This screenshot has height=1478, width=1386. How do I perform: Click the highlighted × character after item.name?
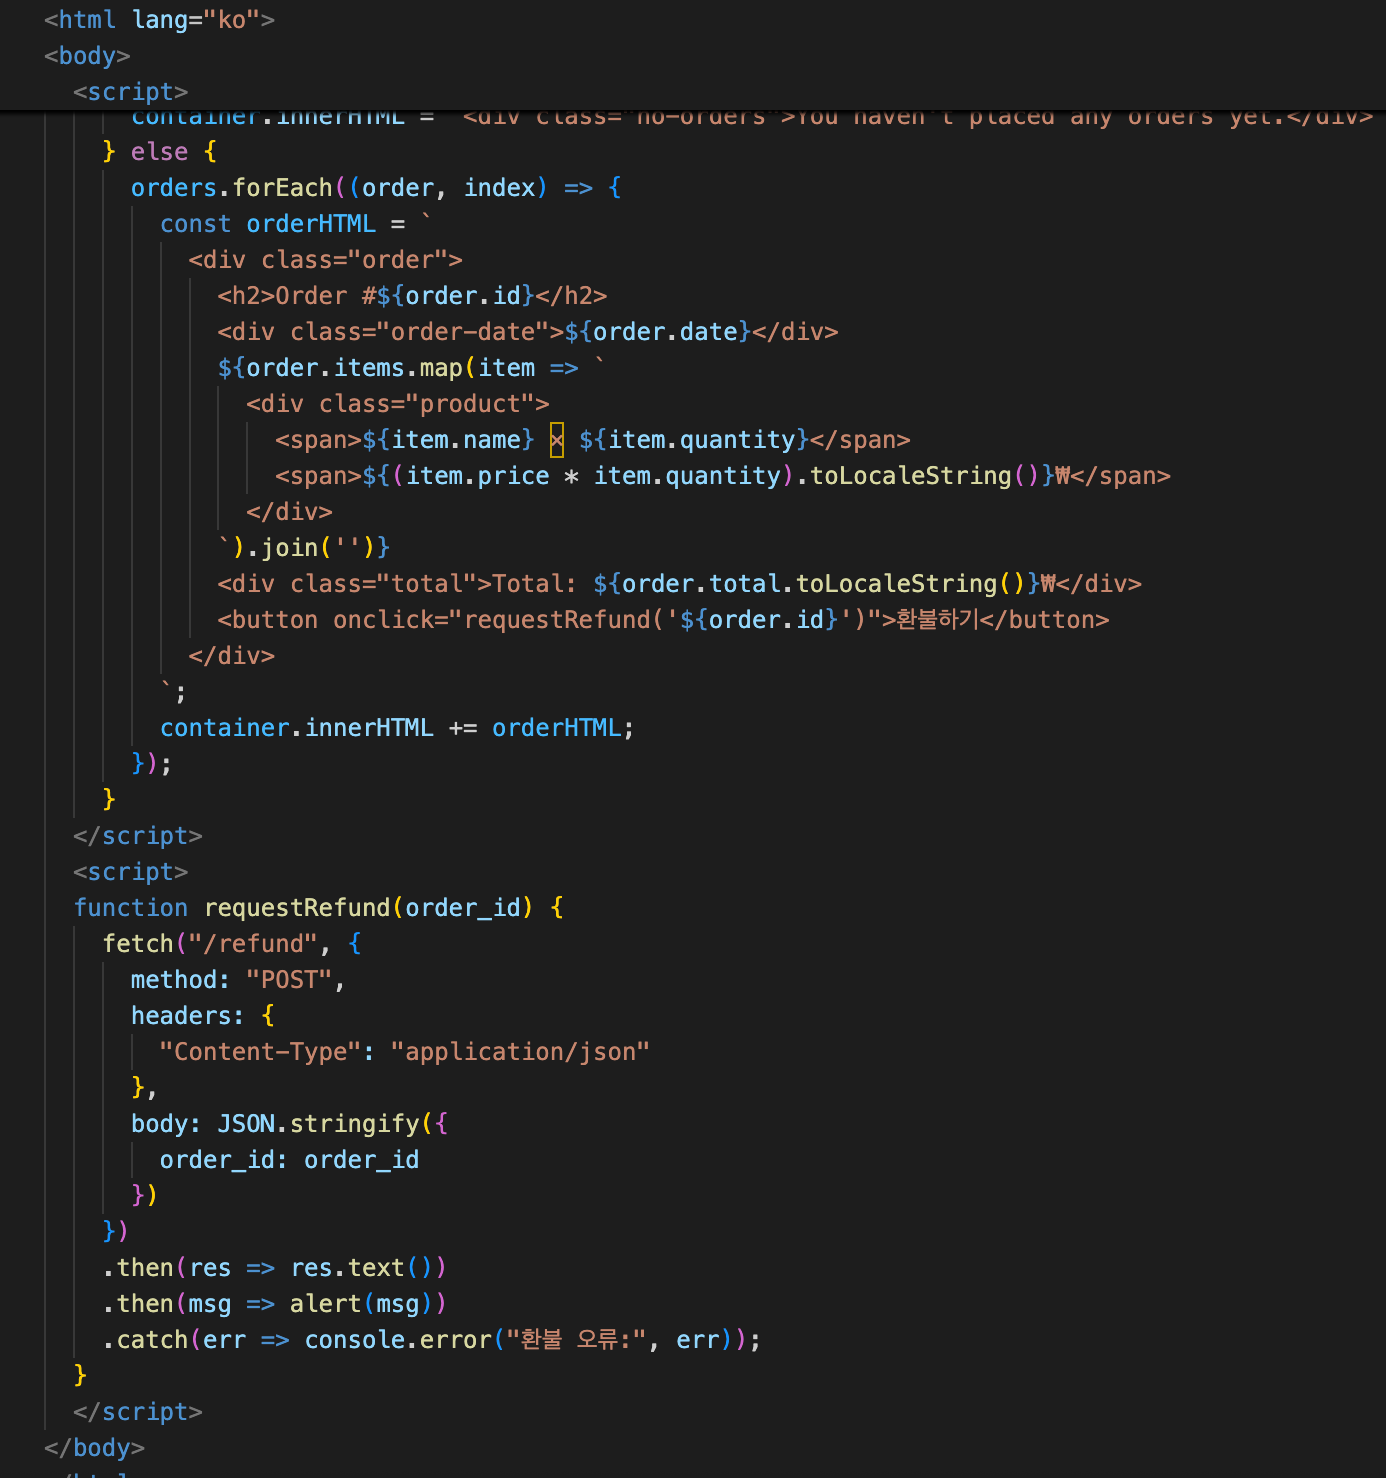pos(557,440)
